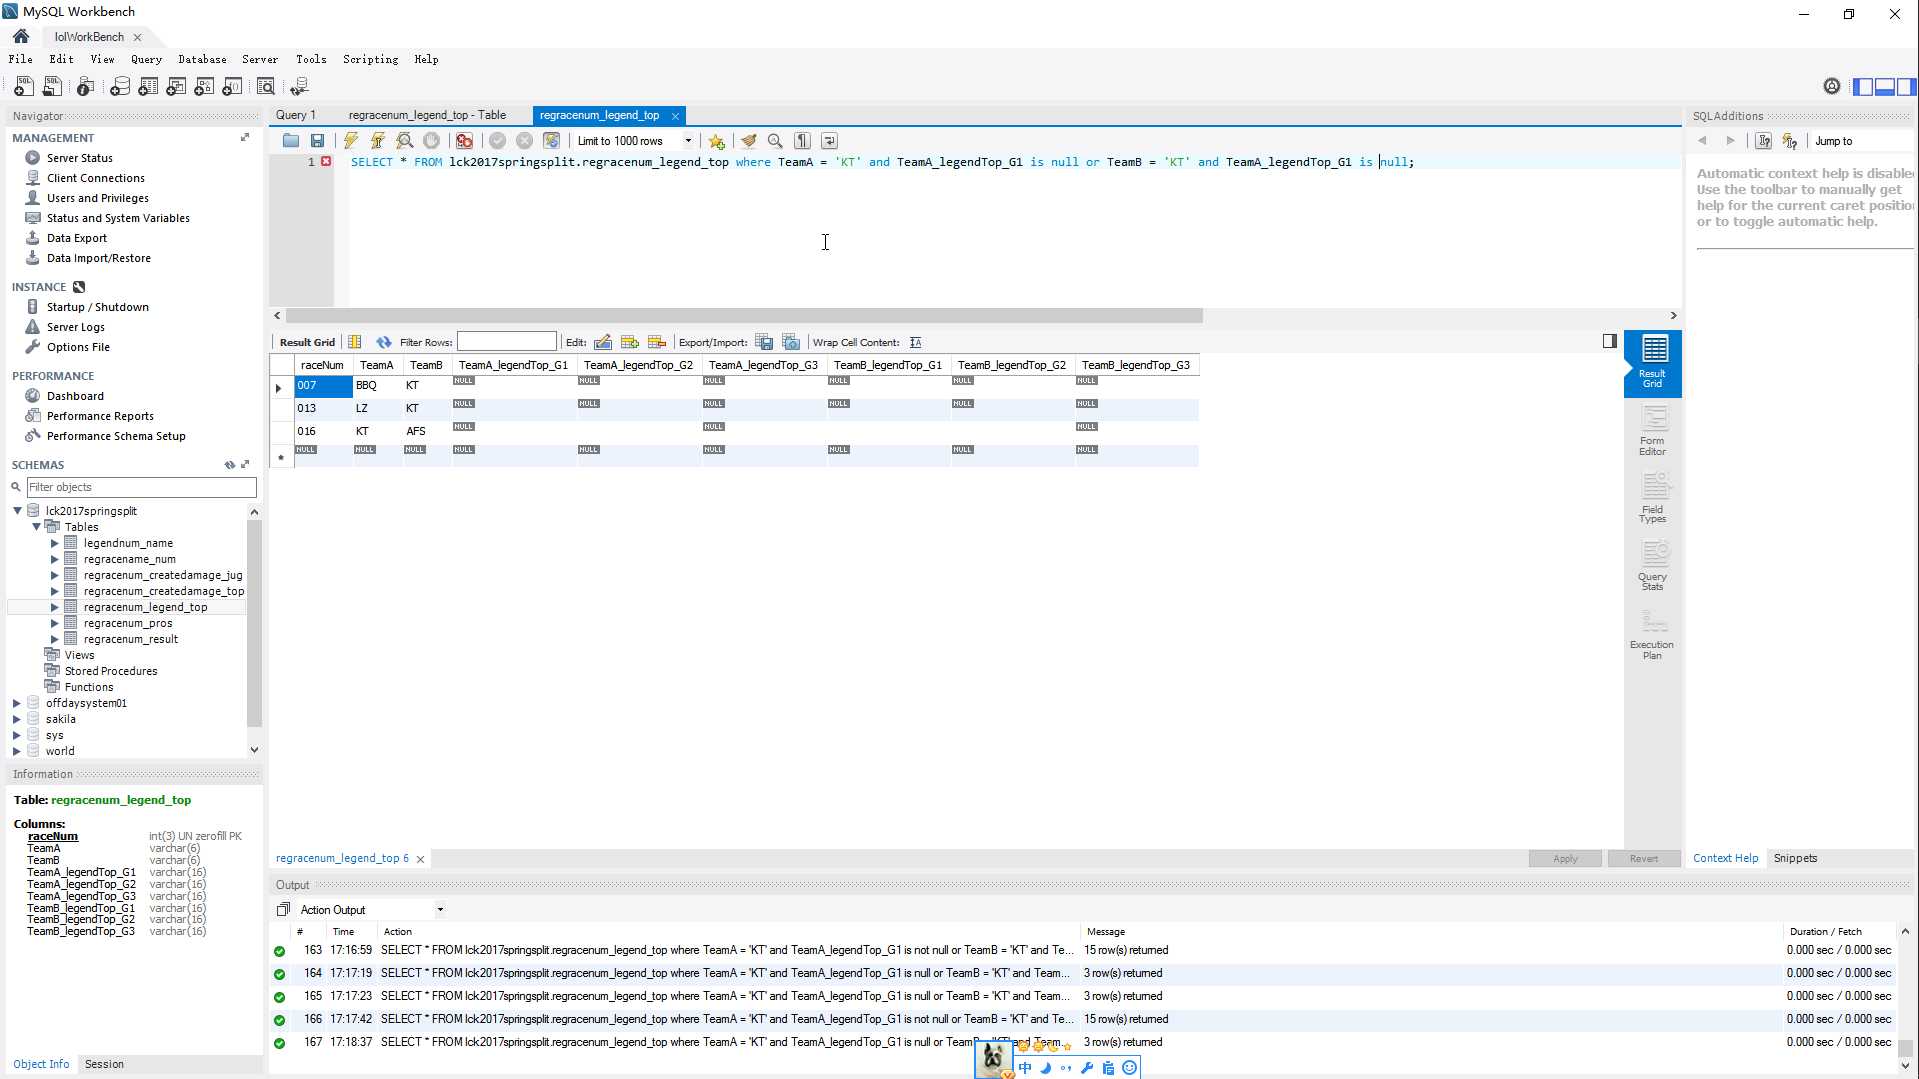Expand legendnum_name table
The height and width of the screenshot is (1079, 1919).
tap(54, 543)
